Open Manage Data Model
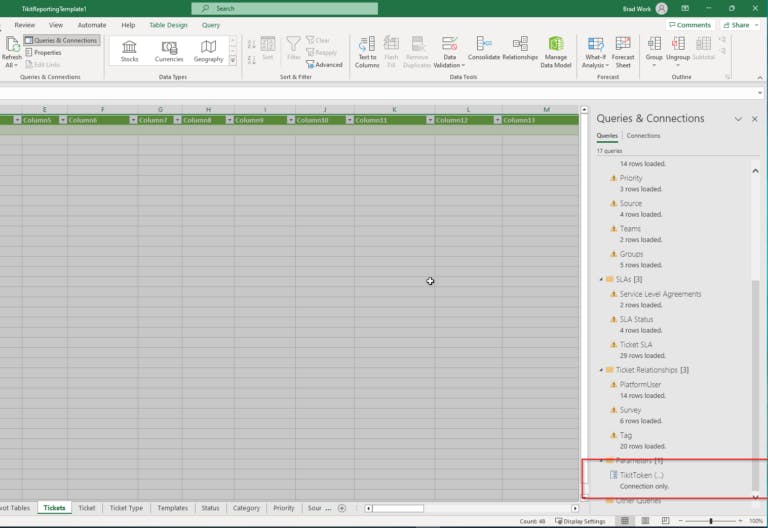768x528 pixels. click(x=555, y=52)
